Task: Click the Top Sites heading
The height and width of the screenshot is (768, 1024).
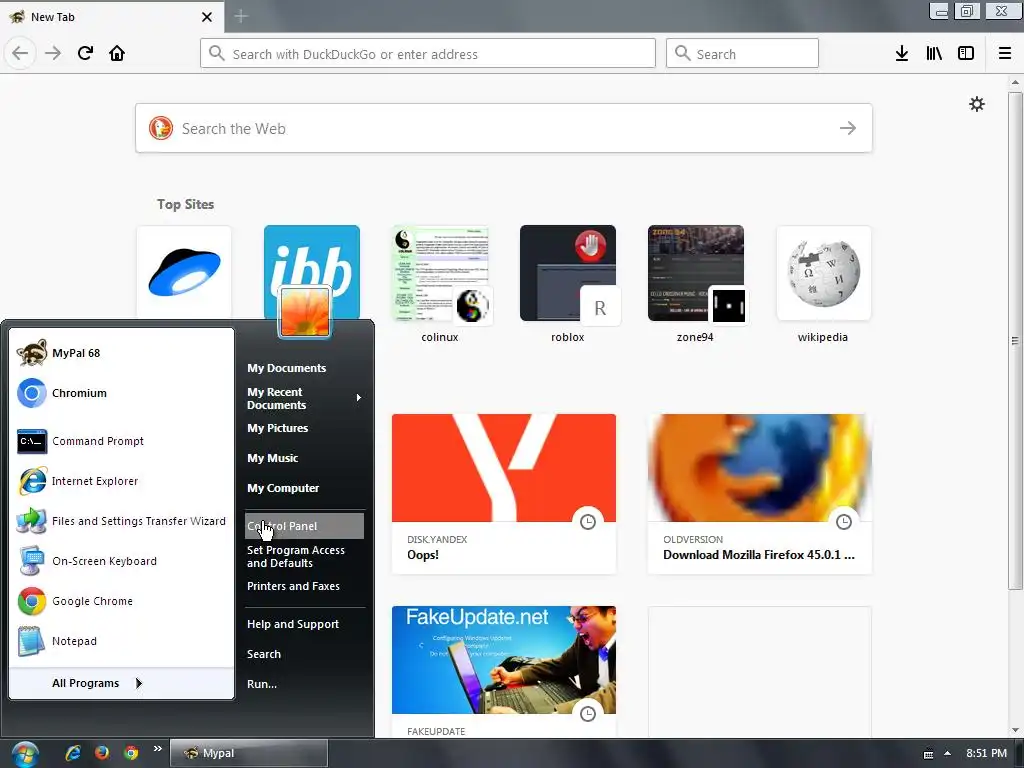Action: pos(185,204)
